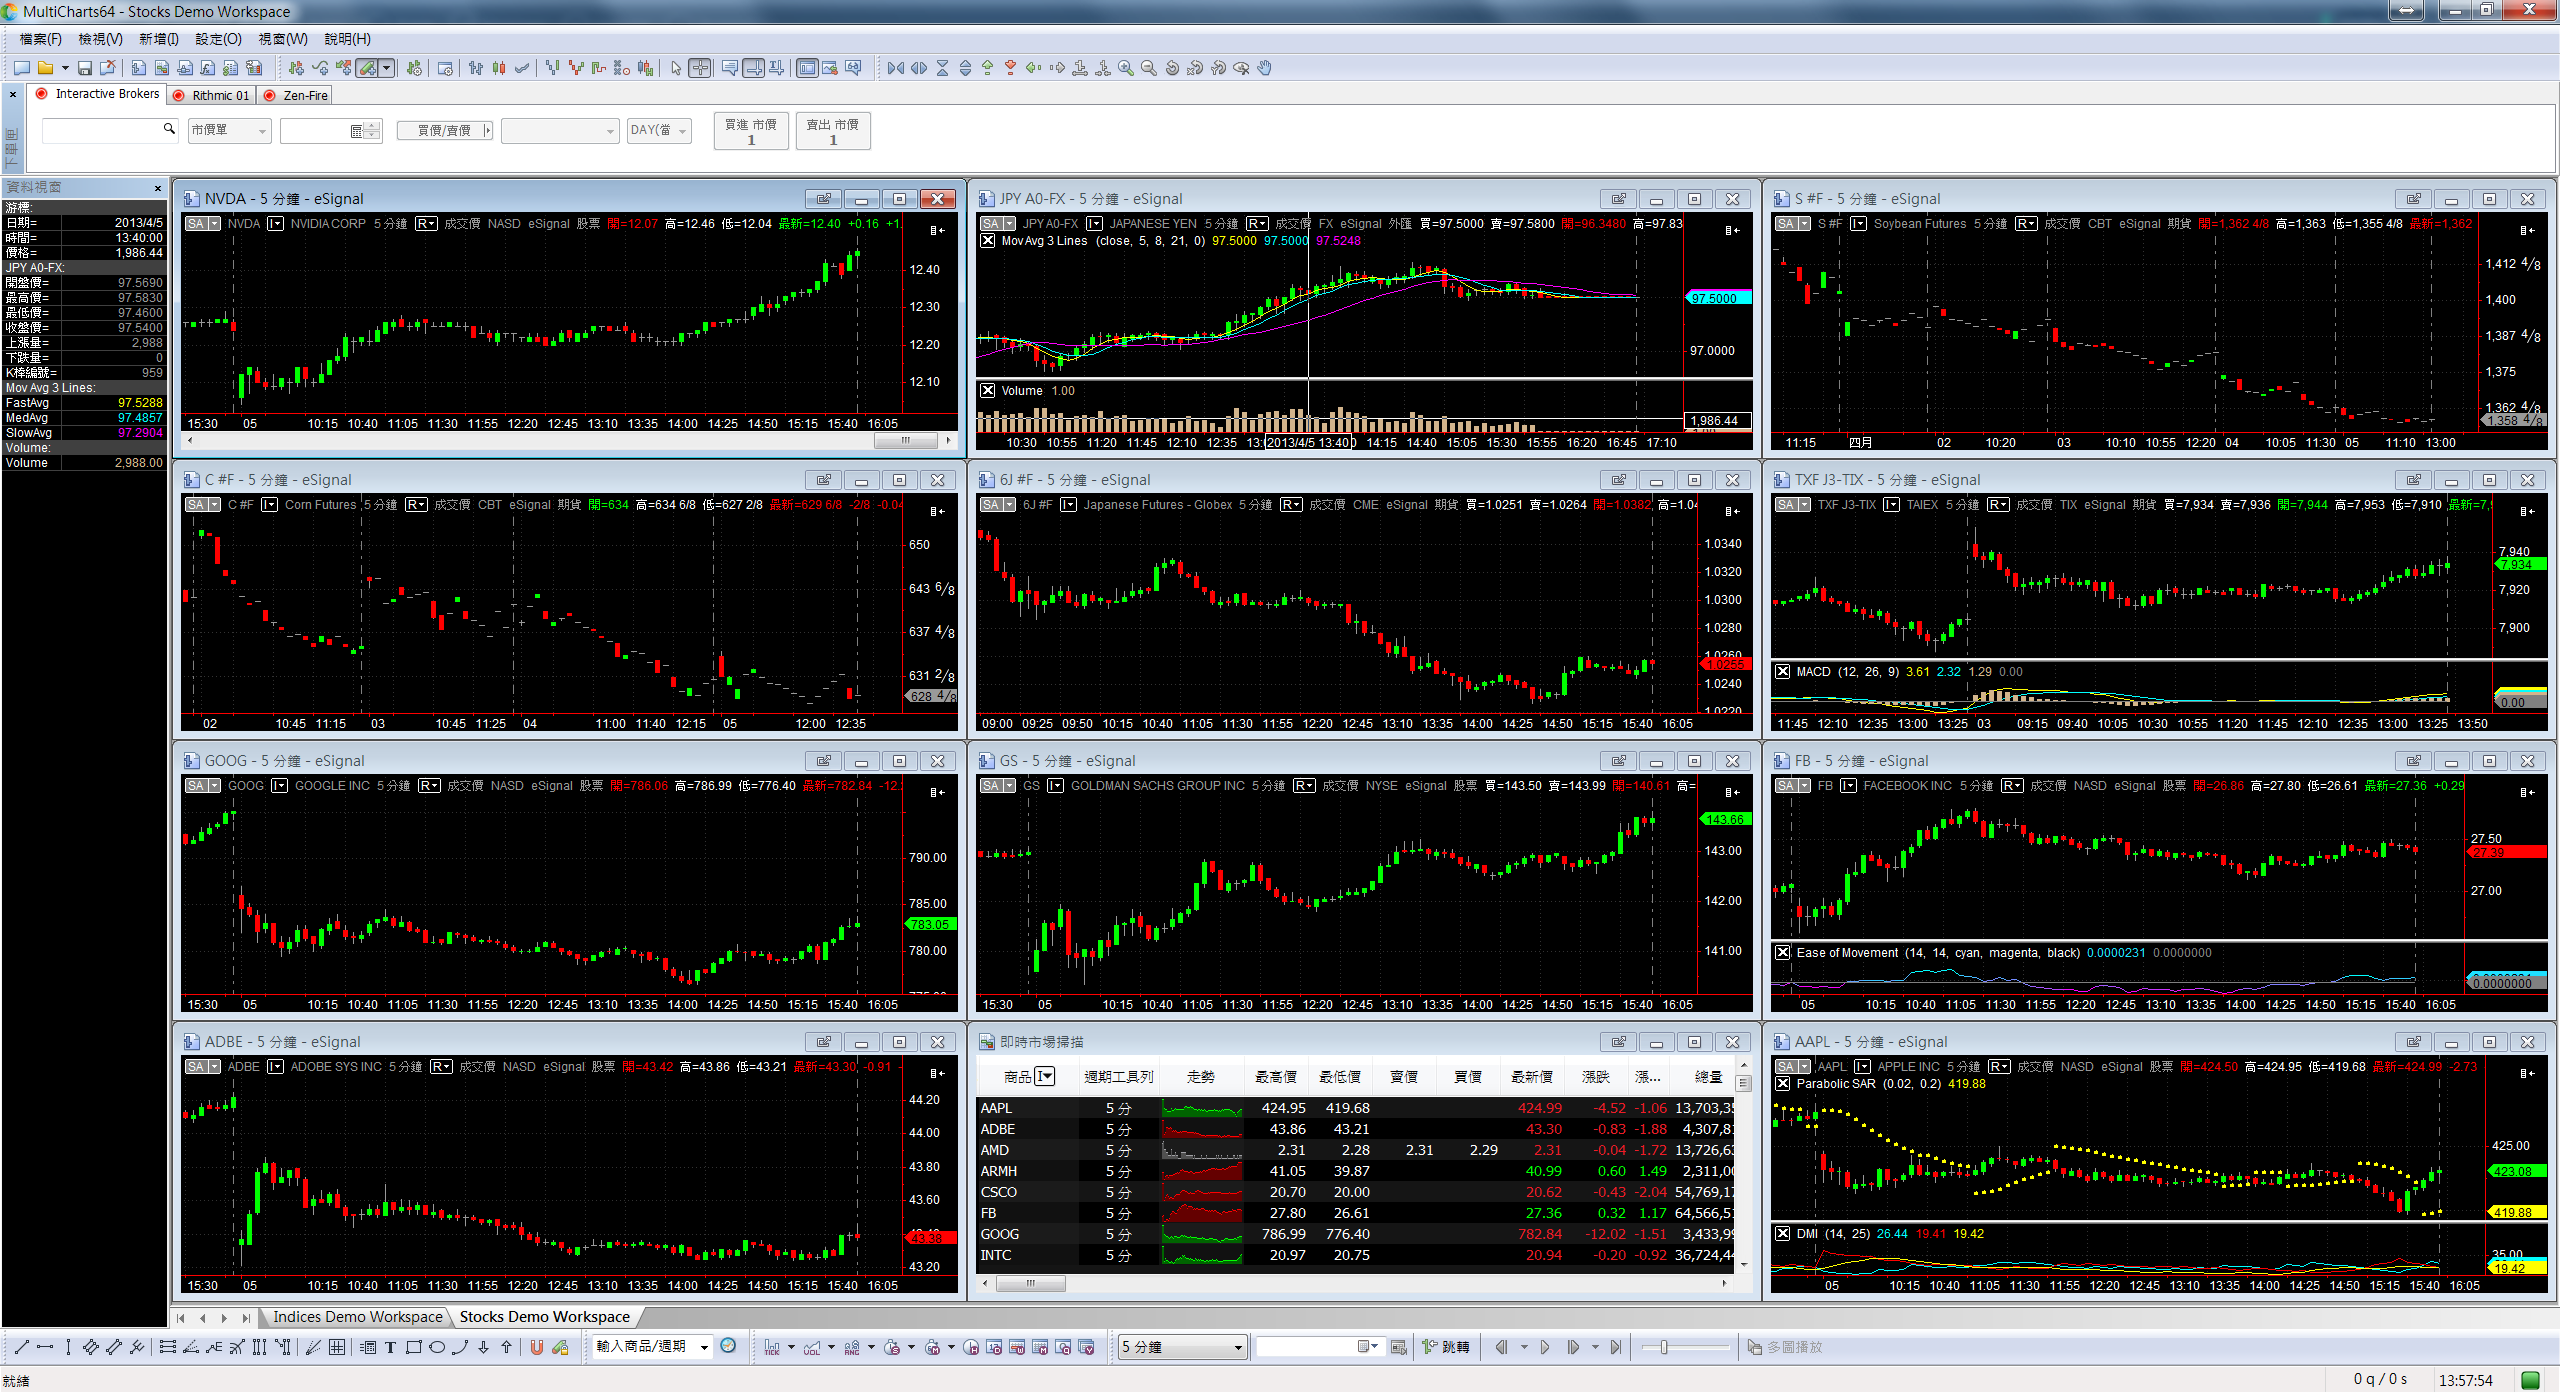Select the trend line drawing tool
The image size is (2560, 1392).
pos(21,1347)
